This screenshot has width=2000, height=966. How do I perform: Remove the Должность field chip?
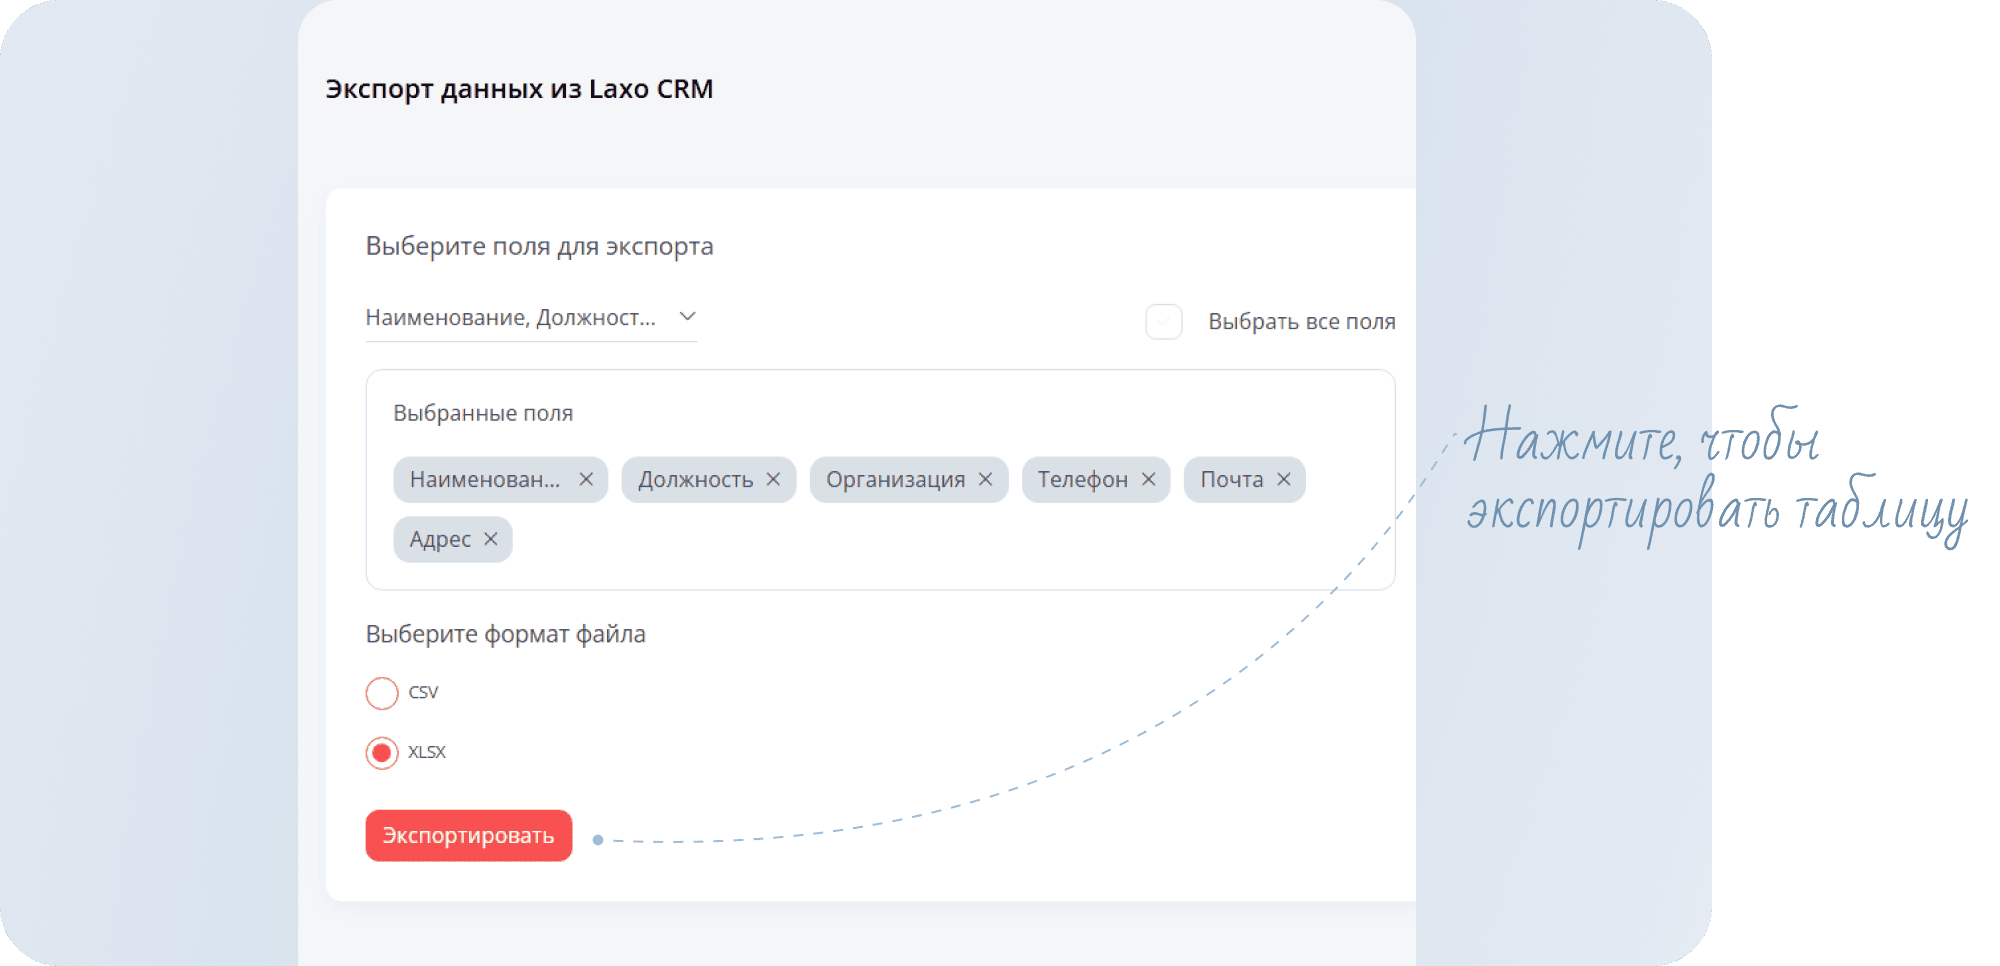click(773, 480)
